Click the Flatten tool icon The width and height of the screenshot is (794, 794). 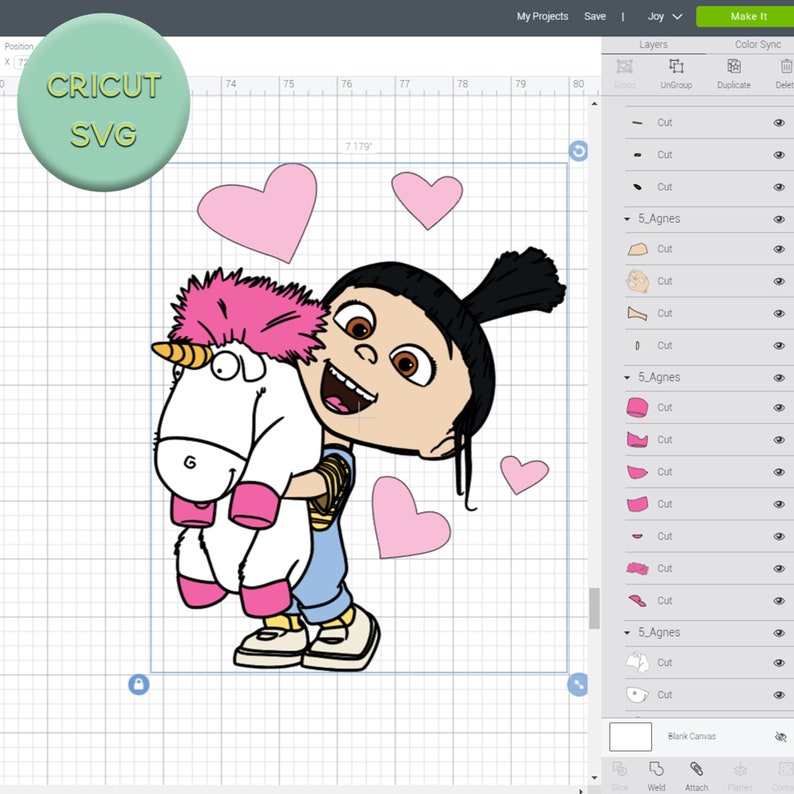(740, 770)
